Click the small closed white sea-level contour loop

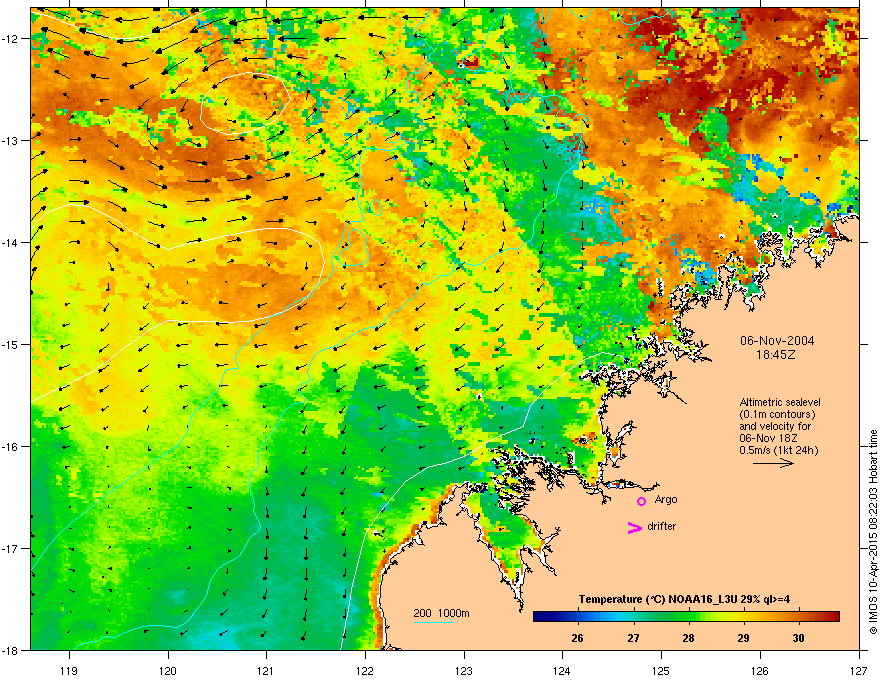tap(245, 103)
